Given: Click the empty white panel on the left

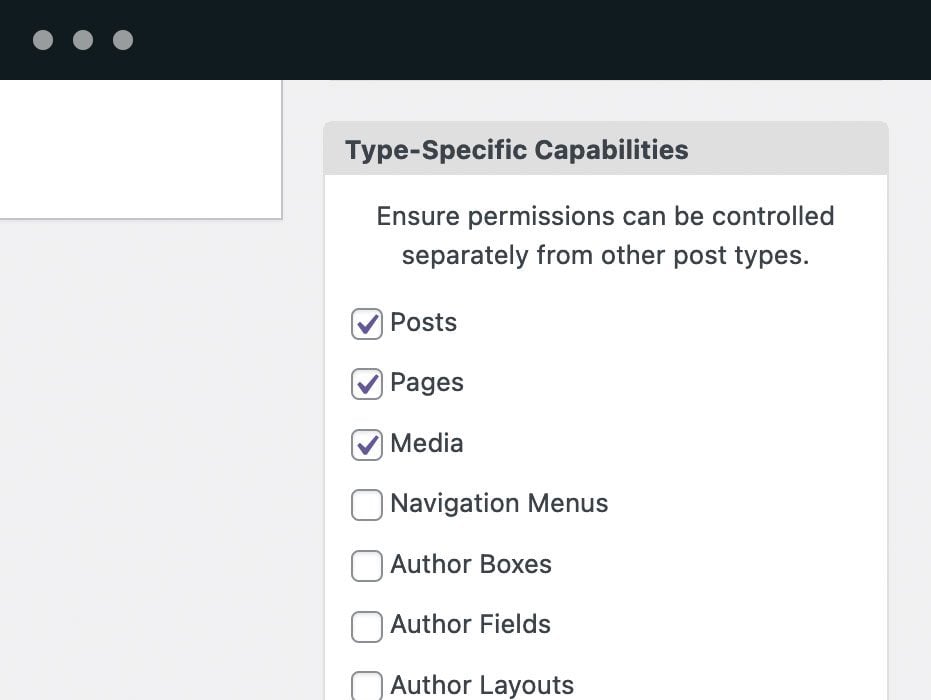Looking at the screenshot, I should point(140,150).
